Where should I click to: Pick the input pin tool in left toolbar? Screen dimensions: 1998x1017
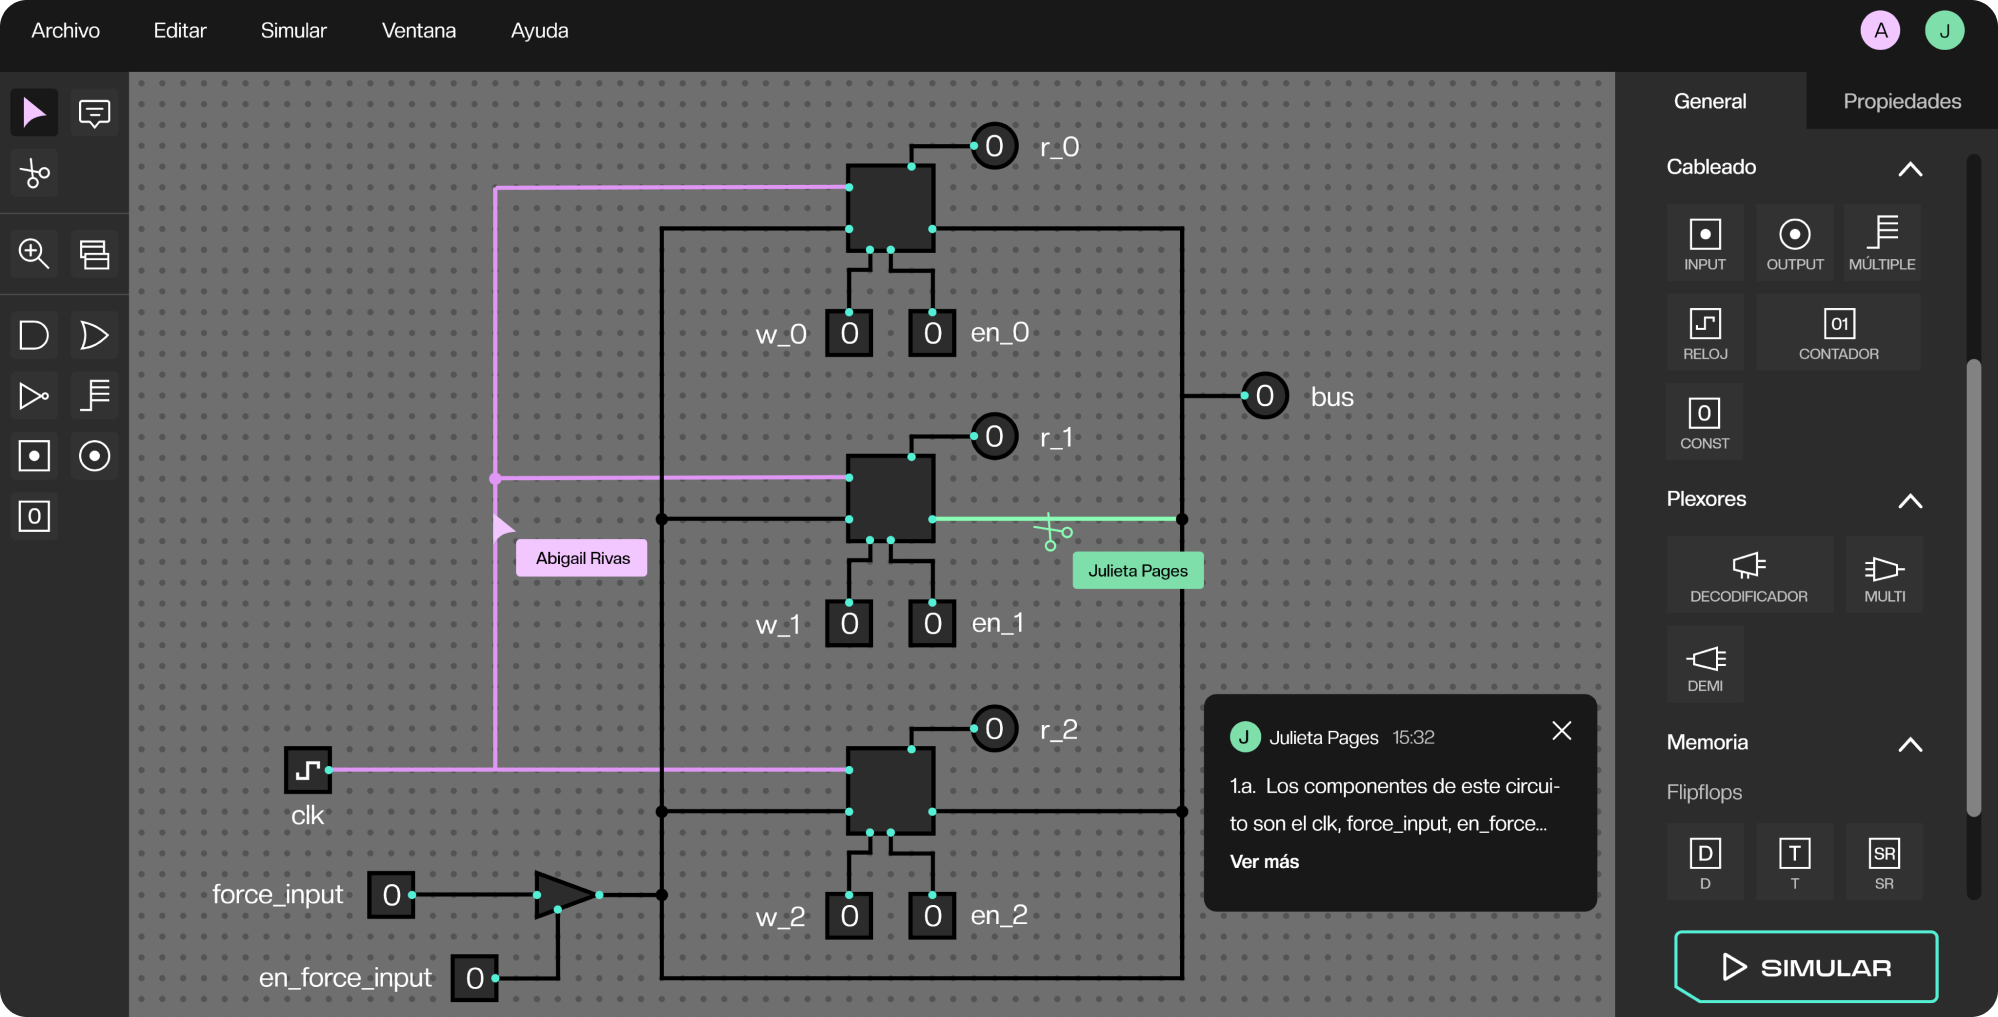coord(34,457)
